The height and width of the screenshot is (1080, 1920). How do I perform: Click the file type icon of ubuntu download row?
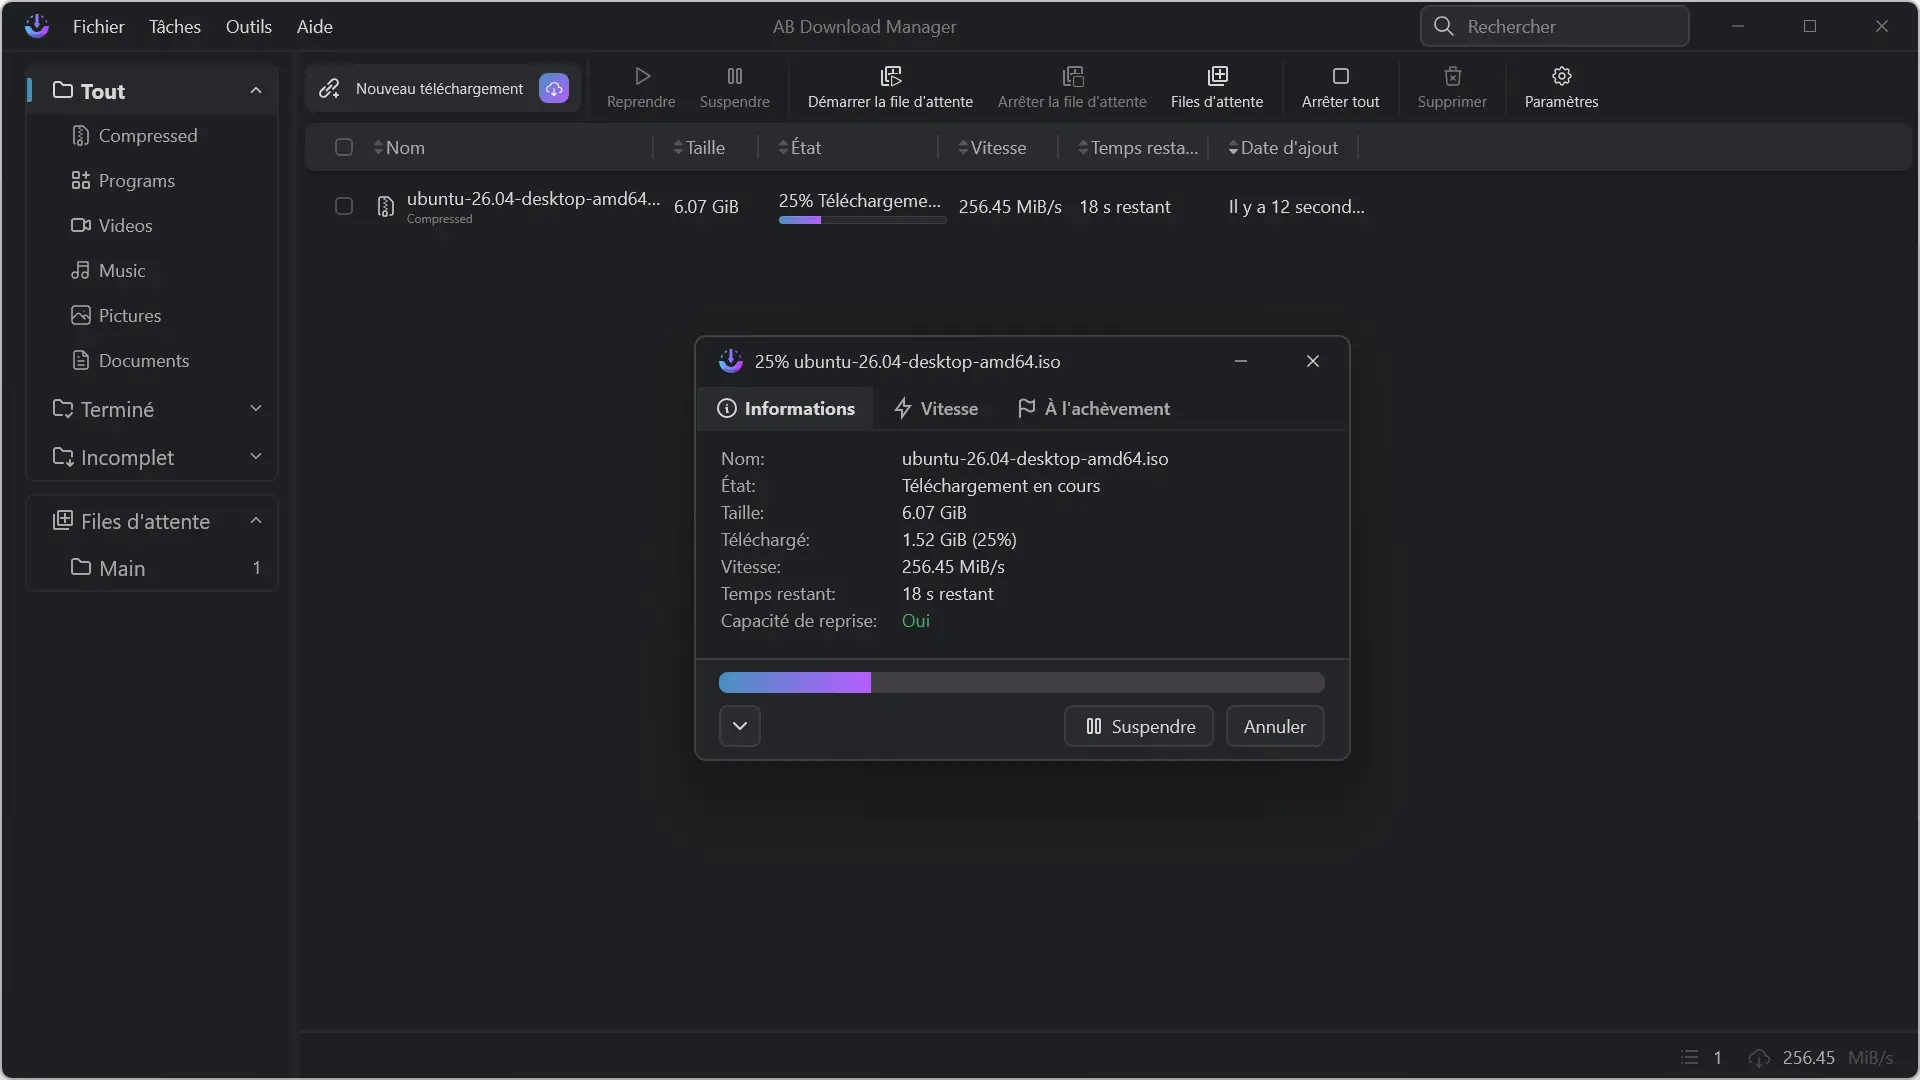click(386, 207)
